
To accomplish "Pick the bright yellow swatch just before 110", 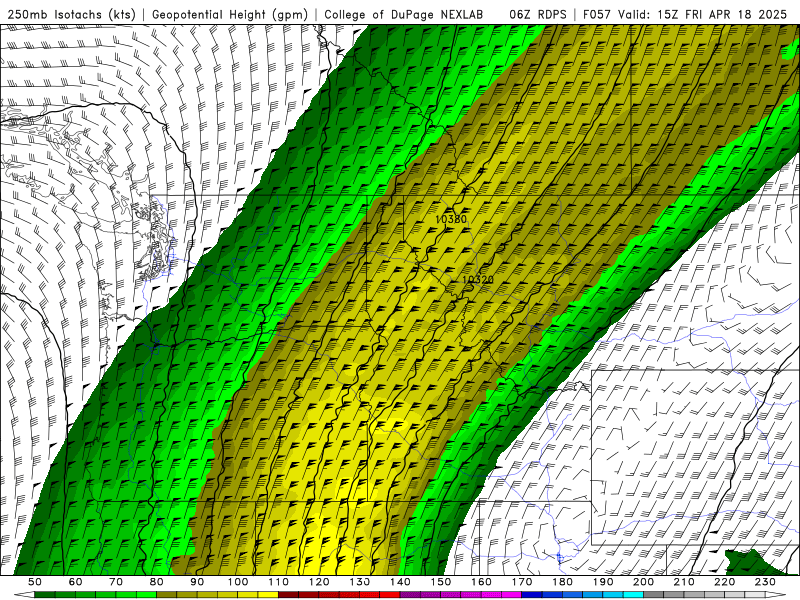I will 268,595.
